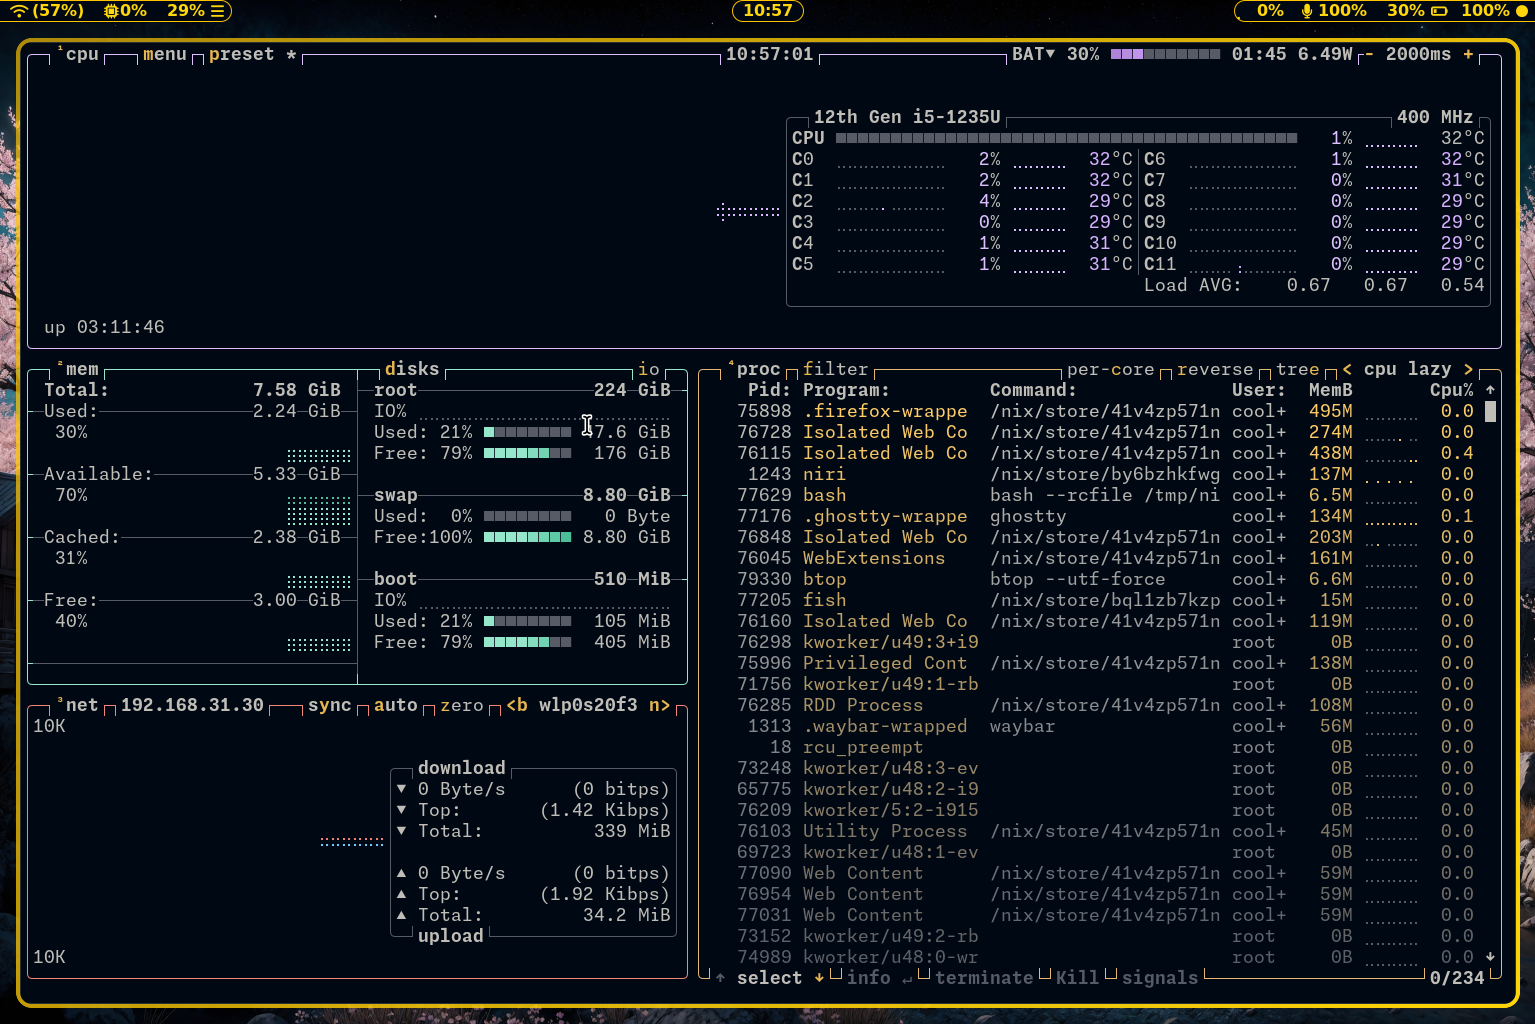Decrease update interval with the minus sign
Viewport: 1535px width, 1024px height.
(1369, 54)
